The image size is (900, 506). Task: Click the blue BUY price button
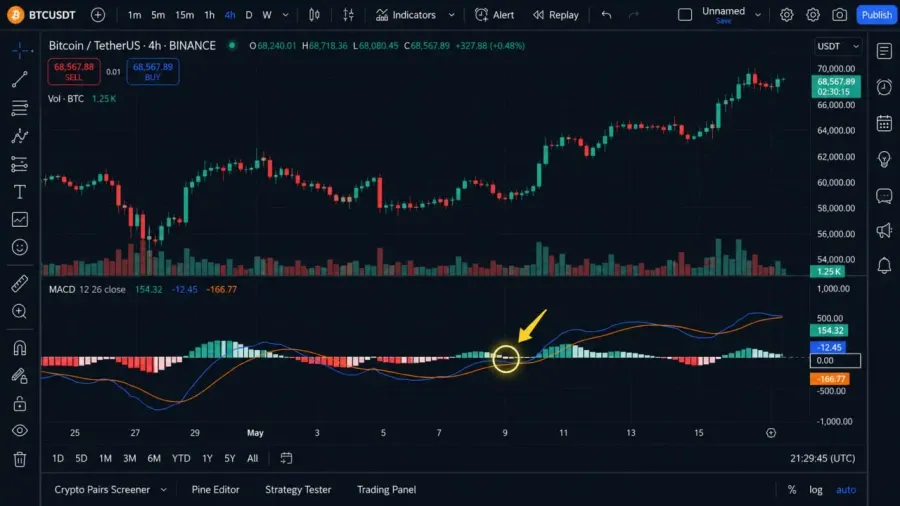tap(153, 72)
